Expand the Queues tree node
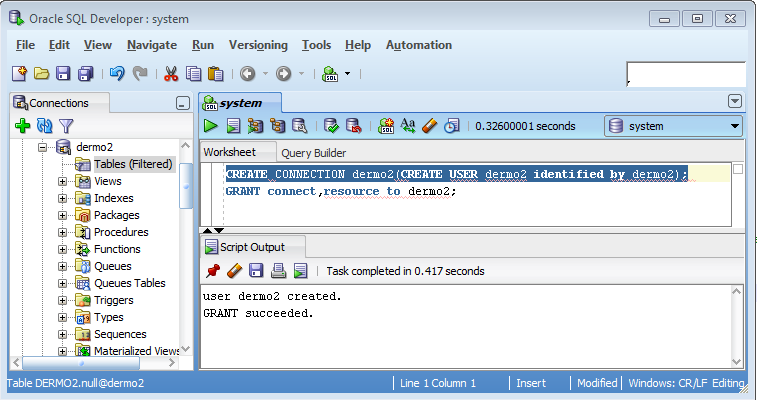 click(x=62, y=266)
